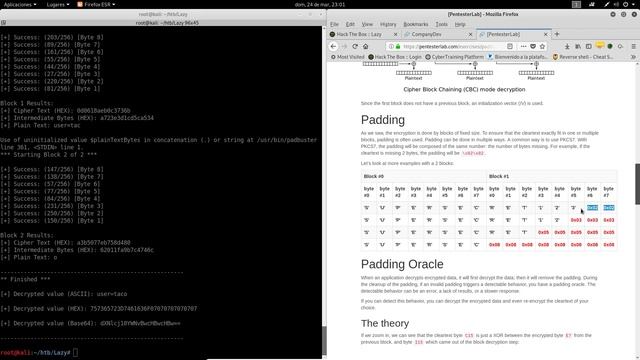
Task: Open Reverse shell Cheat Sheet bookmark
Action: coord(583,57)
